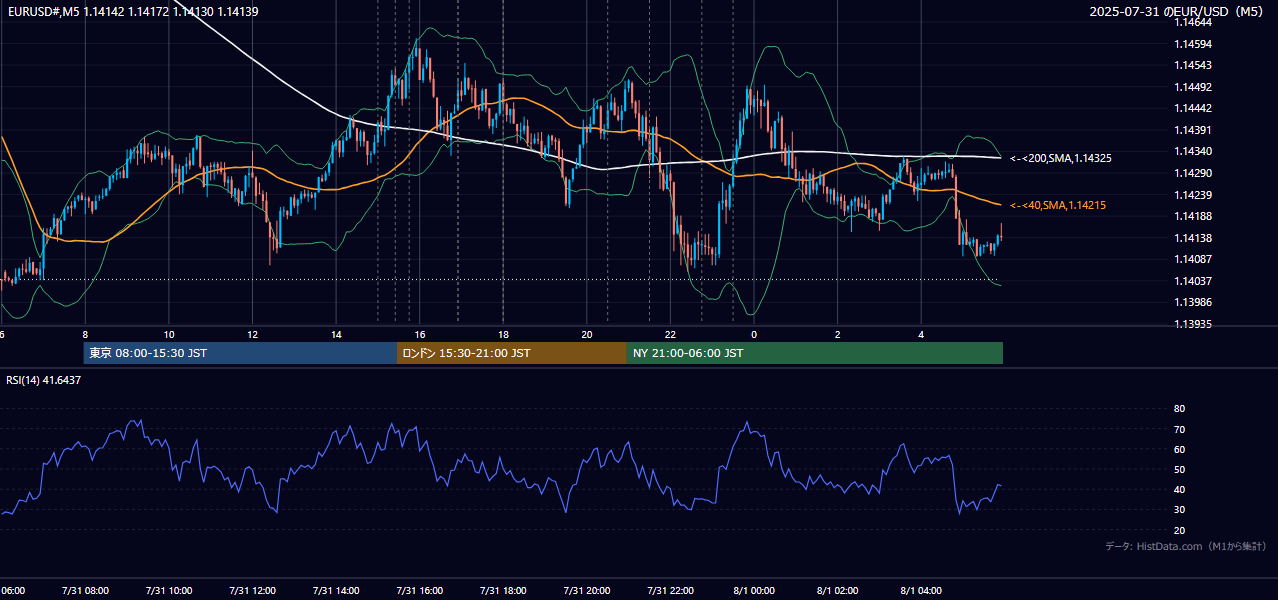This screenshot has width=1278, height=600.
Task: Click price axis value 1.14087
Action: click(x=1192, y=259)
